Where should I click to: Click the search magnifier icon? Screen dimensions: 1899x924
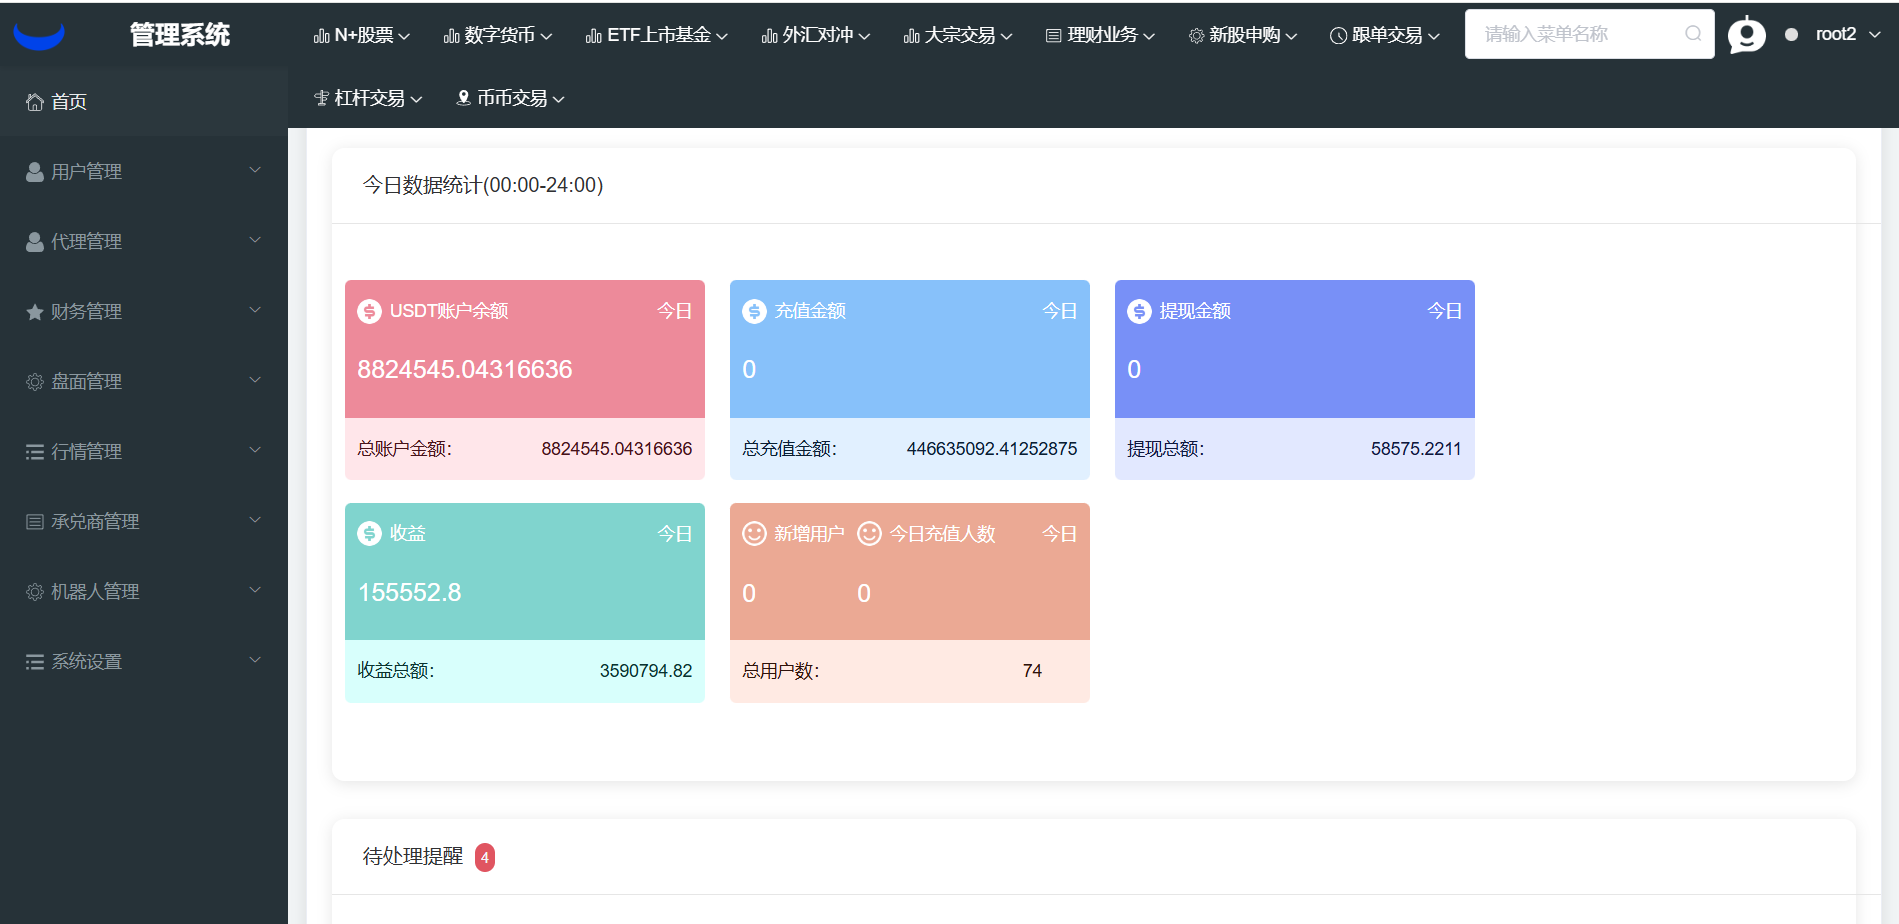[1692, 34]
